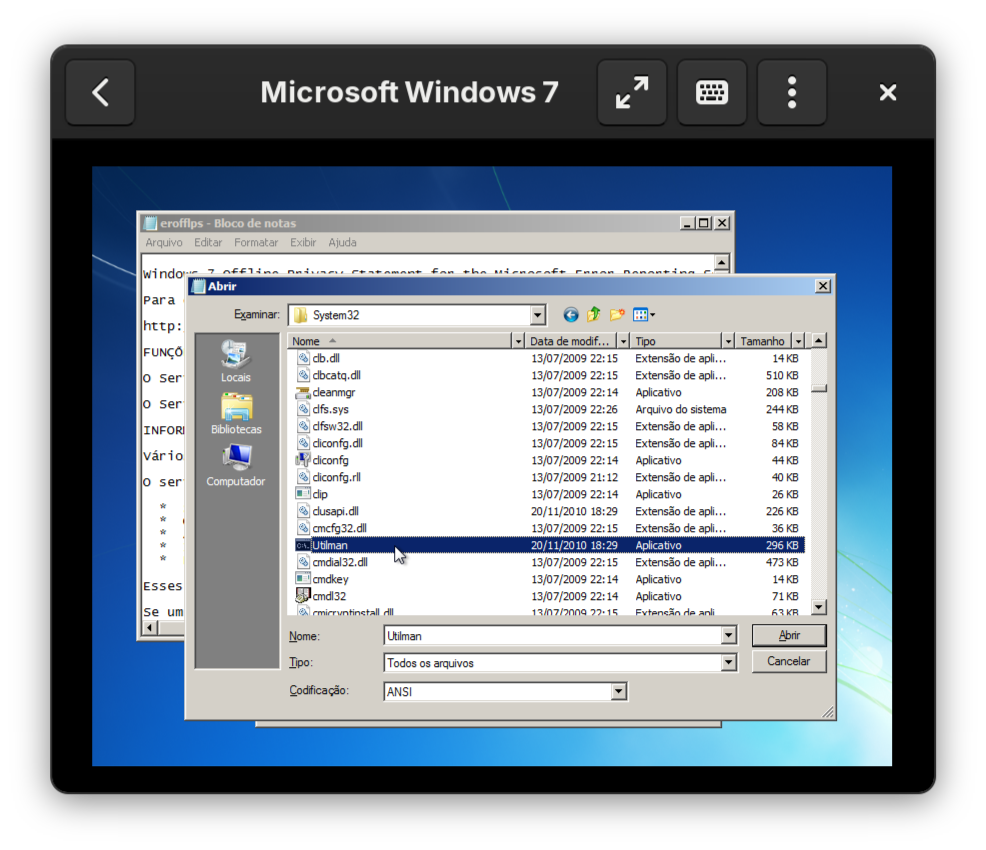Open the keyboard shortcuts menu in the header
The image size is (986, 850).
[x=712, y=92]
